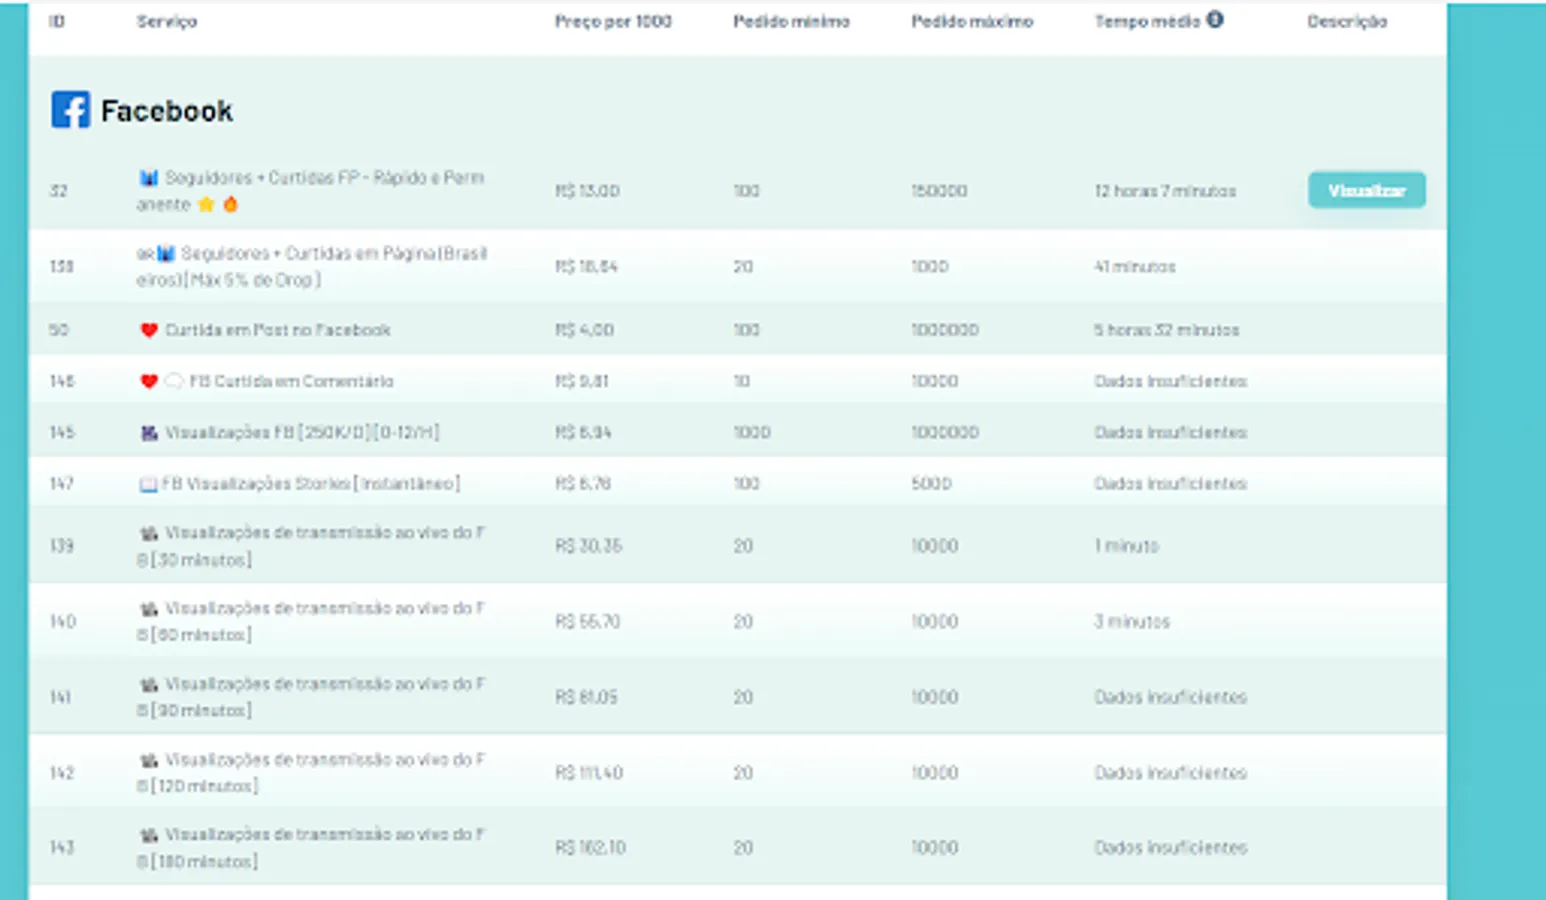1546x900 pixels.
Task: Select the live views [180 minutos] service
Action: pos(311,848)
